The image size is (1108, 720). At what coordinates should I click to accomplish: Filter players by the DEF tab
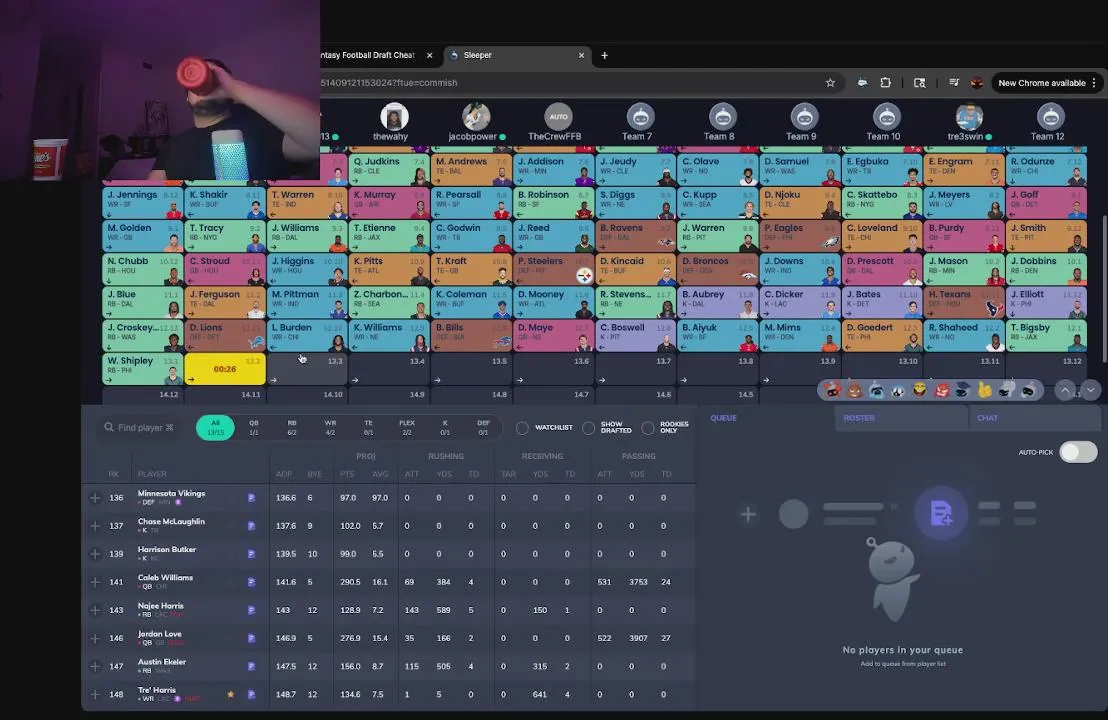tap(483, 427)
